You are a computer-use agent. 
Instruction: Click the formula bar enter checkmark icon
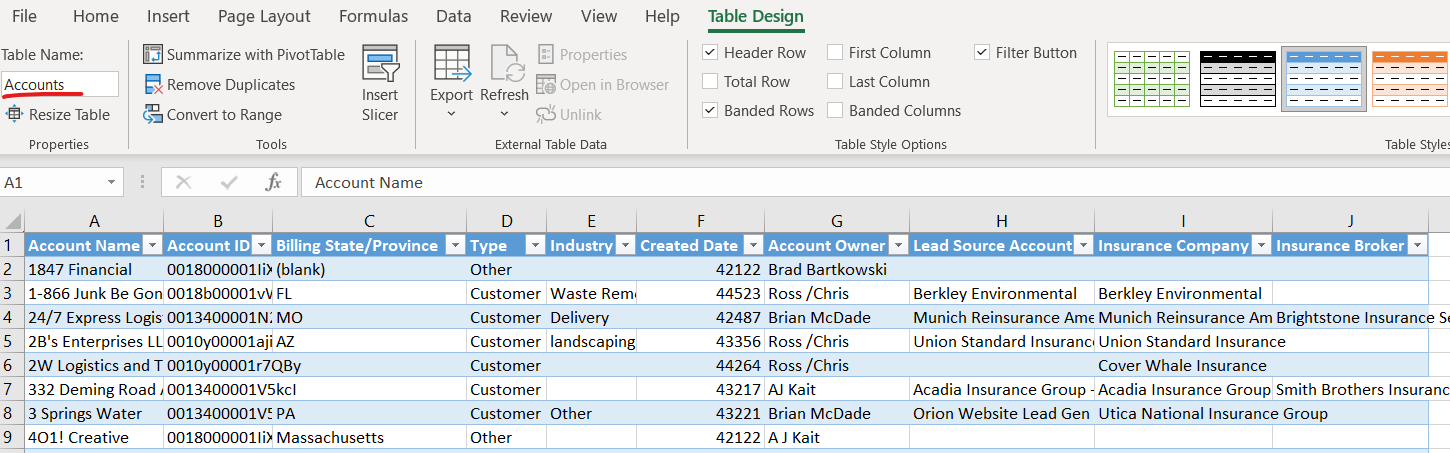[229, 182]
